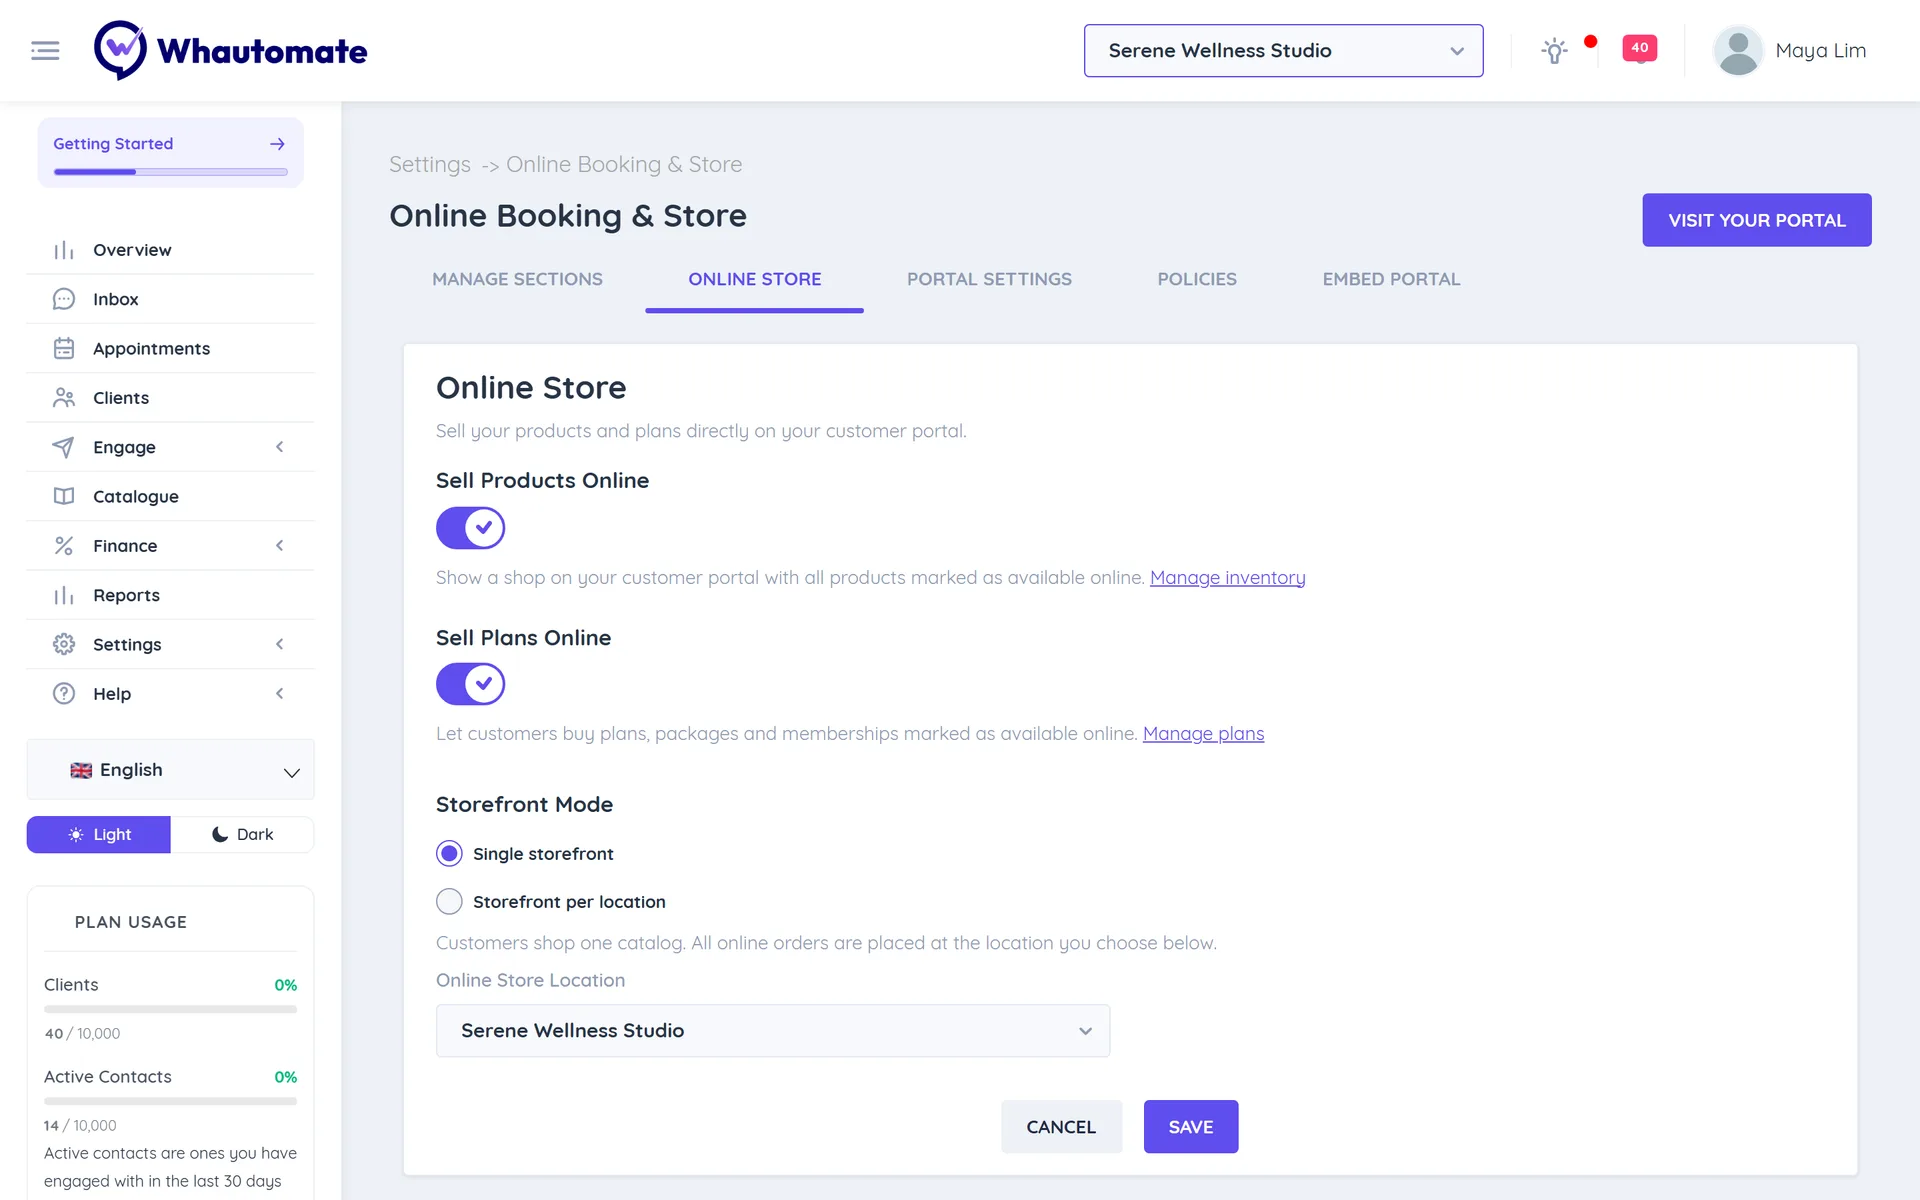
Task: Click the Clients plan usage bar
Action: click(x=171, y=1010)
